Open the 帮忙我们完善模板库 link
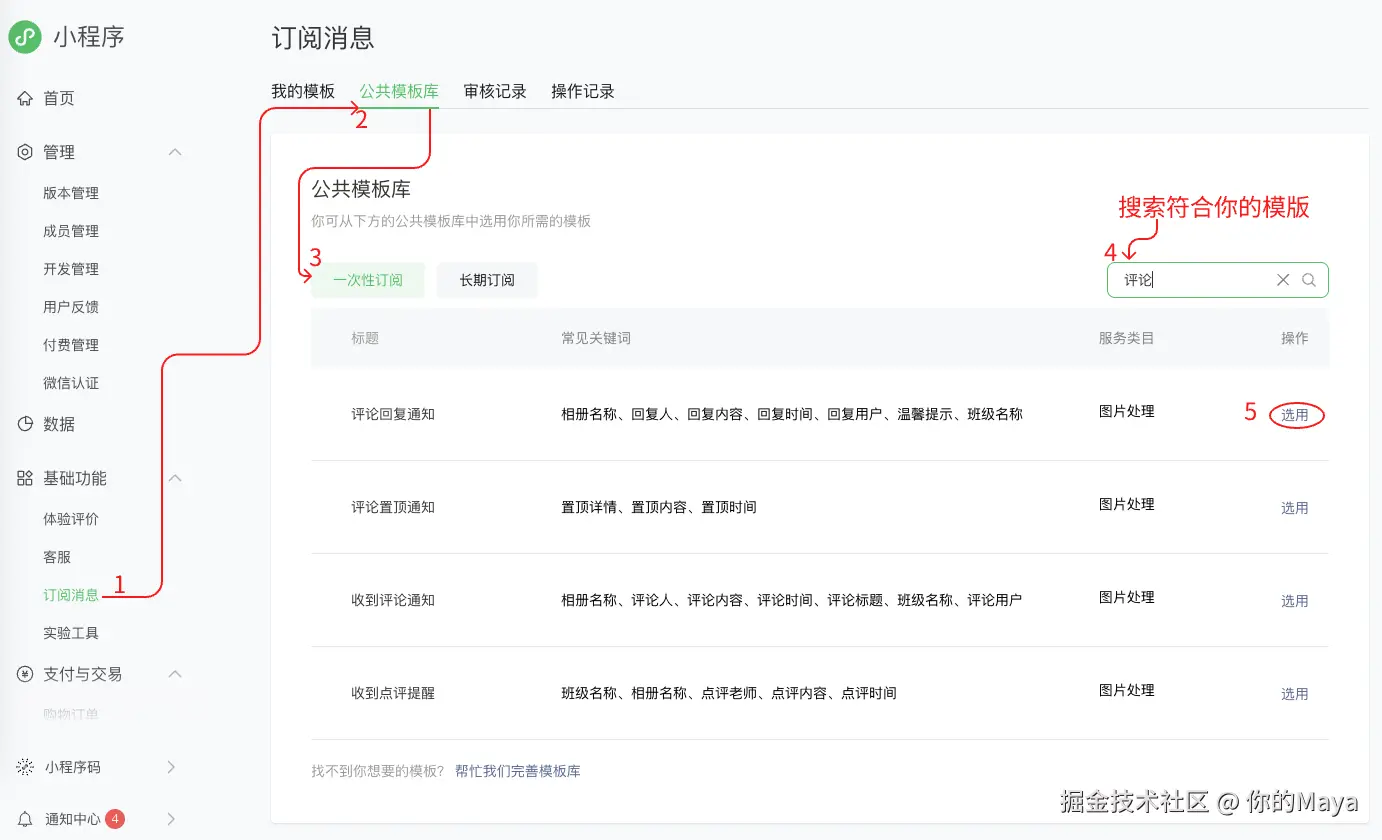 pos(518,771)
